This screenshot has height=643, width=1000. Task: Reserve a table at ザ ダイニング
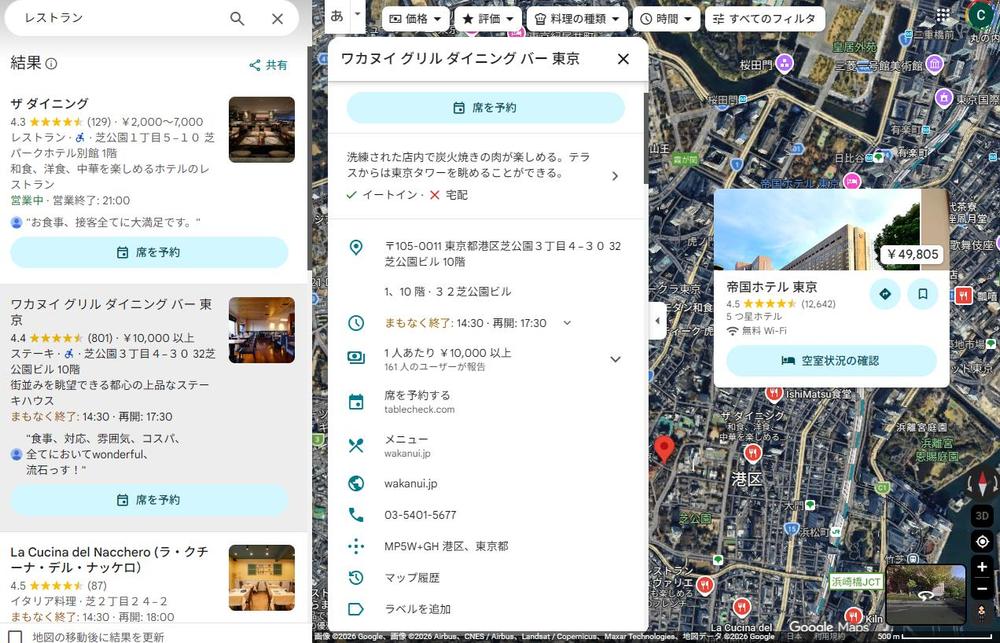coord(149,253)
